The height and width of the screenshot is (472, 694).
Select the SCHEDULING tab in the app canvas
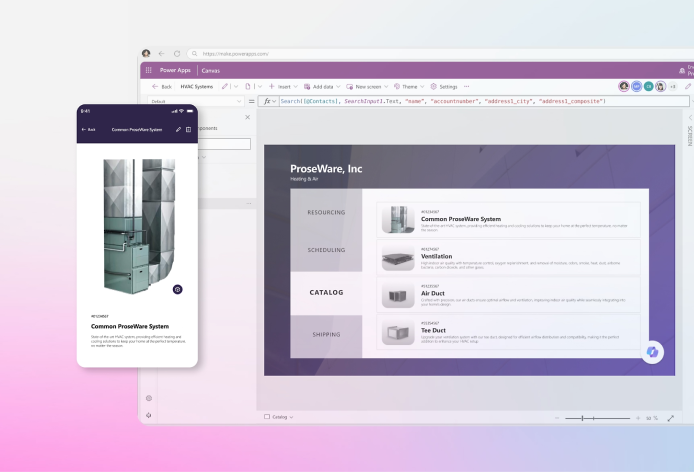coord(326,250)
